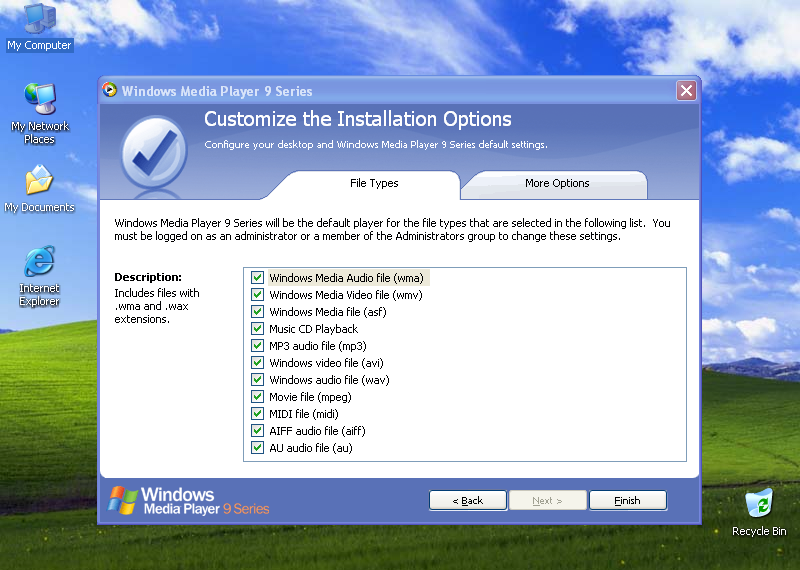Viewport: 800px width, 570px height.
Task: Open the Recycle Bin desktop icon
Action: (759, 512)
